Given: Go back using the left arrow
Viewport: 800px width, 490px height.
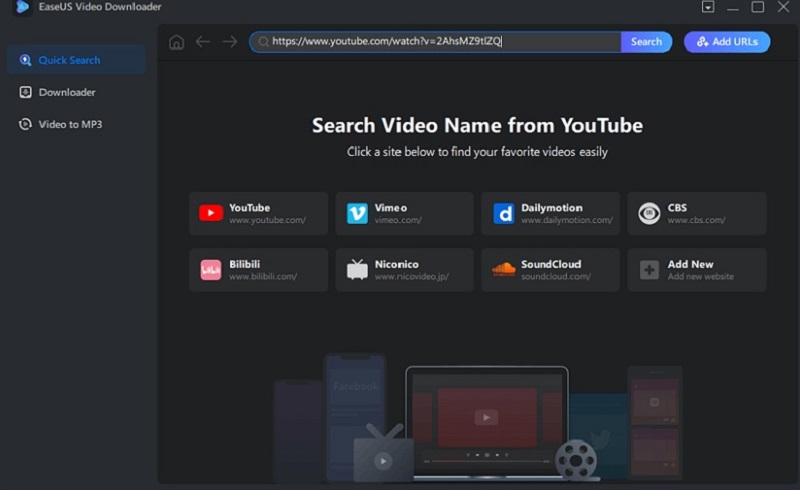Looking at the screenshot, I should click(x=203, y=42).
